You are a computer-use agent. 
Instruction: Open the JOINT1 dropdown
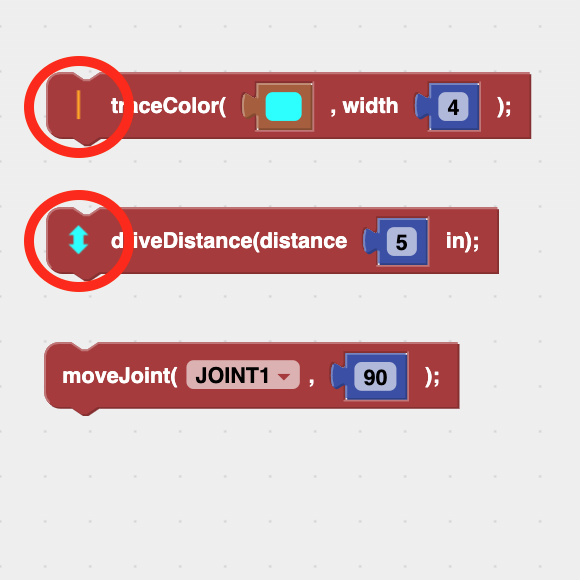[243, 375]
